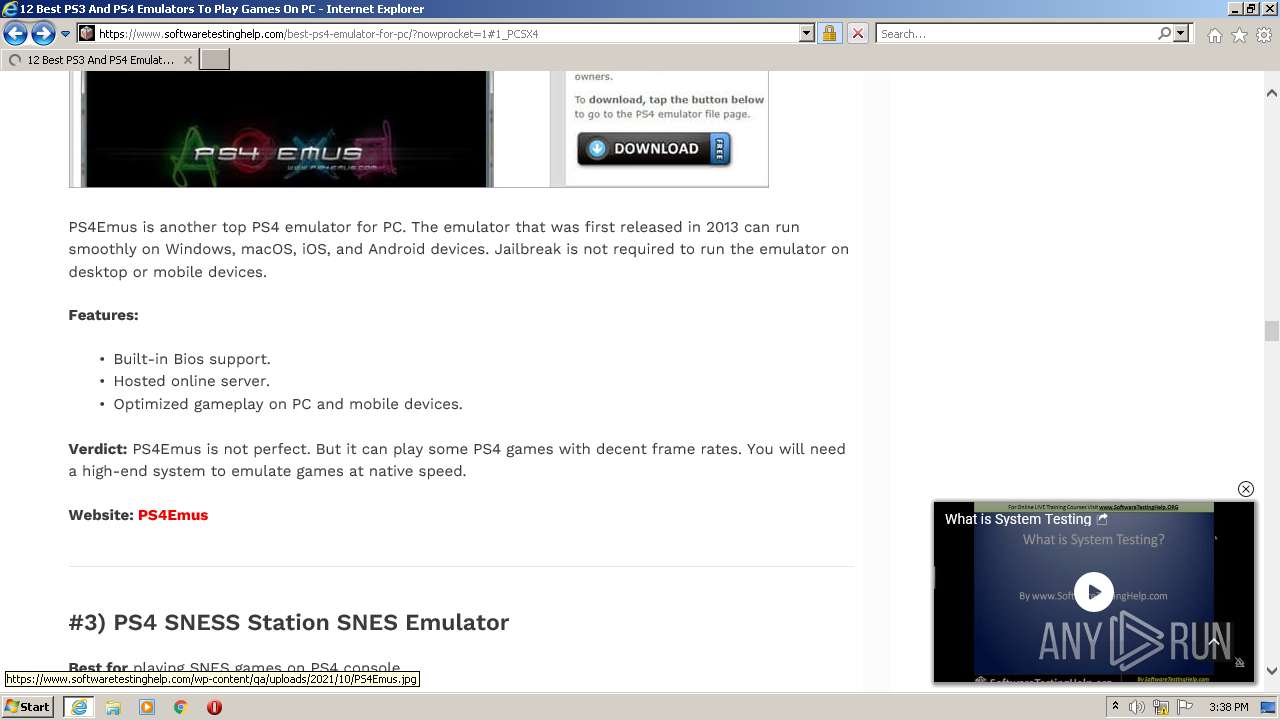The width and height of the screenshot is (1280, 720).
Task: Click the Built-in Bios support bullet
Action: point(192,359)
